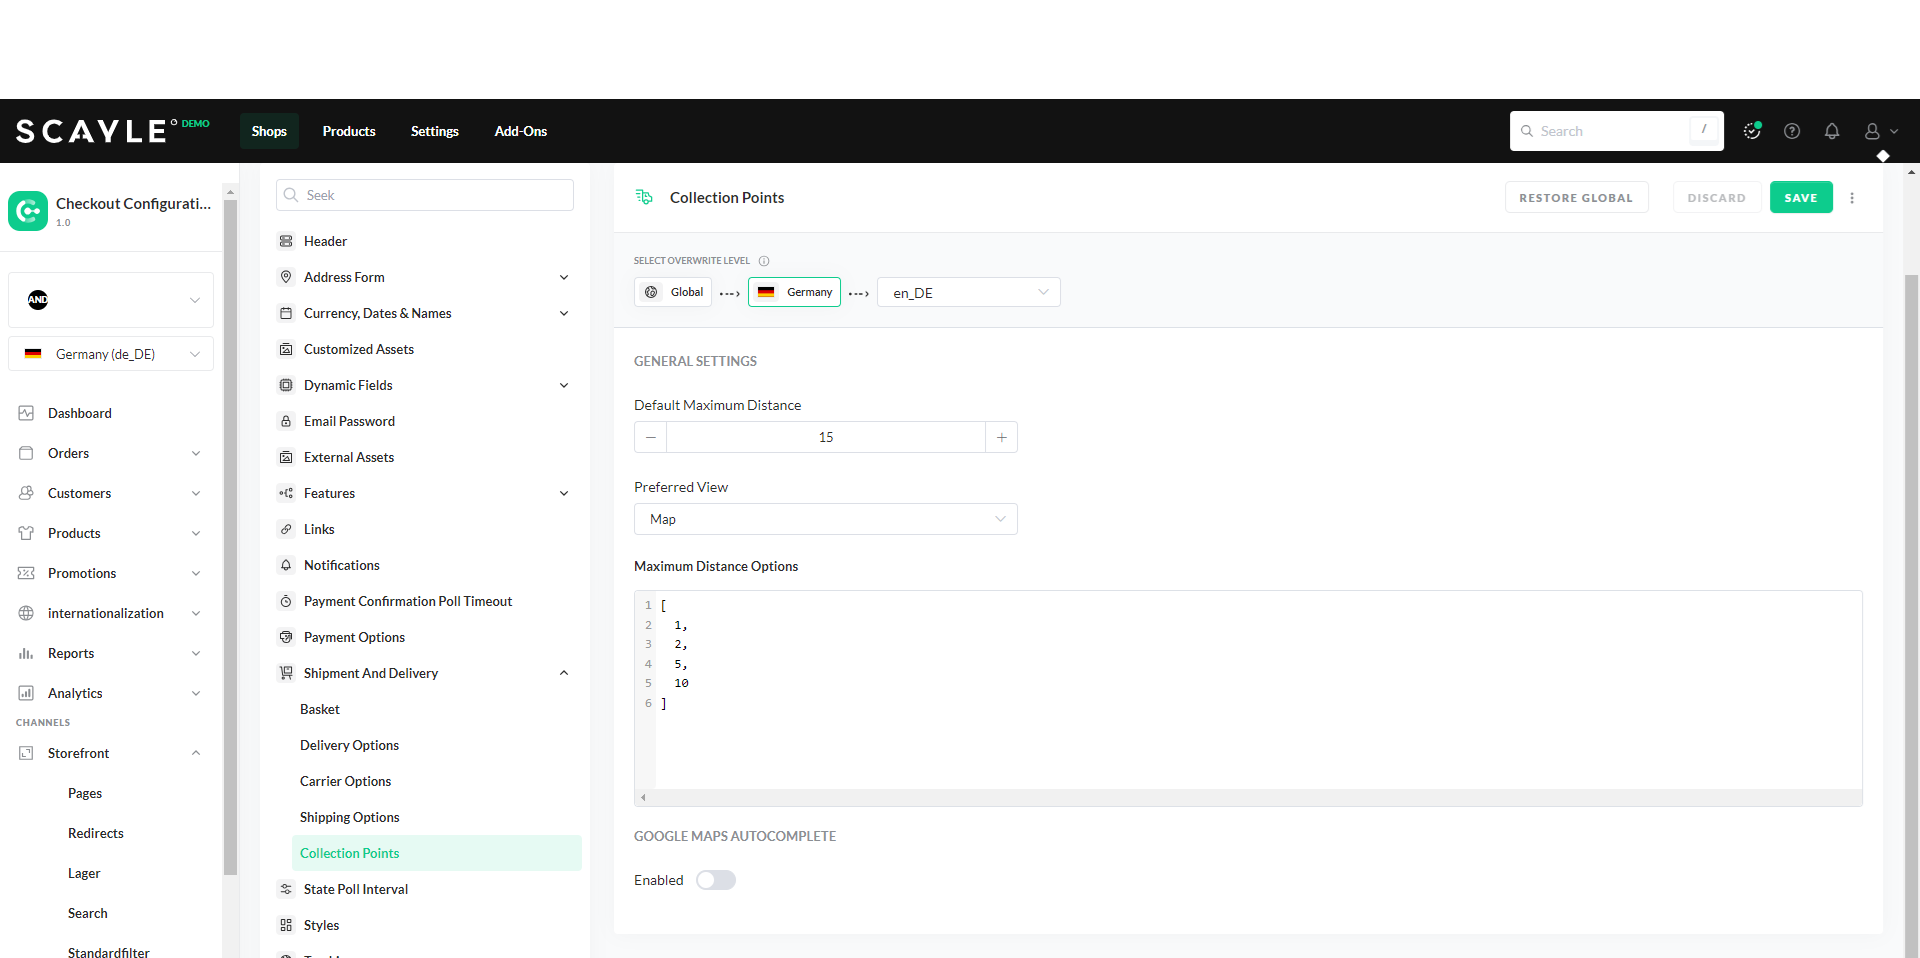Viewport: 1920px width, 958px height.
Task: Open the three-dot more options menu
Action: [x=1851, y=198]
